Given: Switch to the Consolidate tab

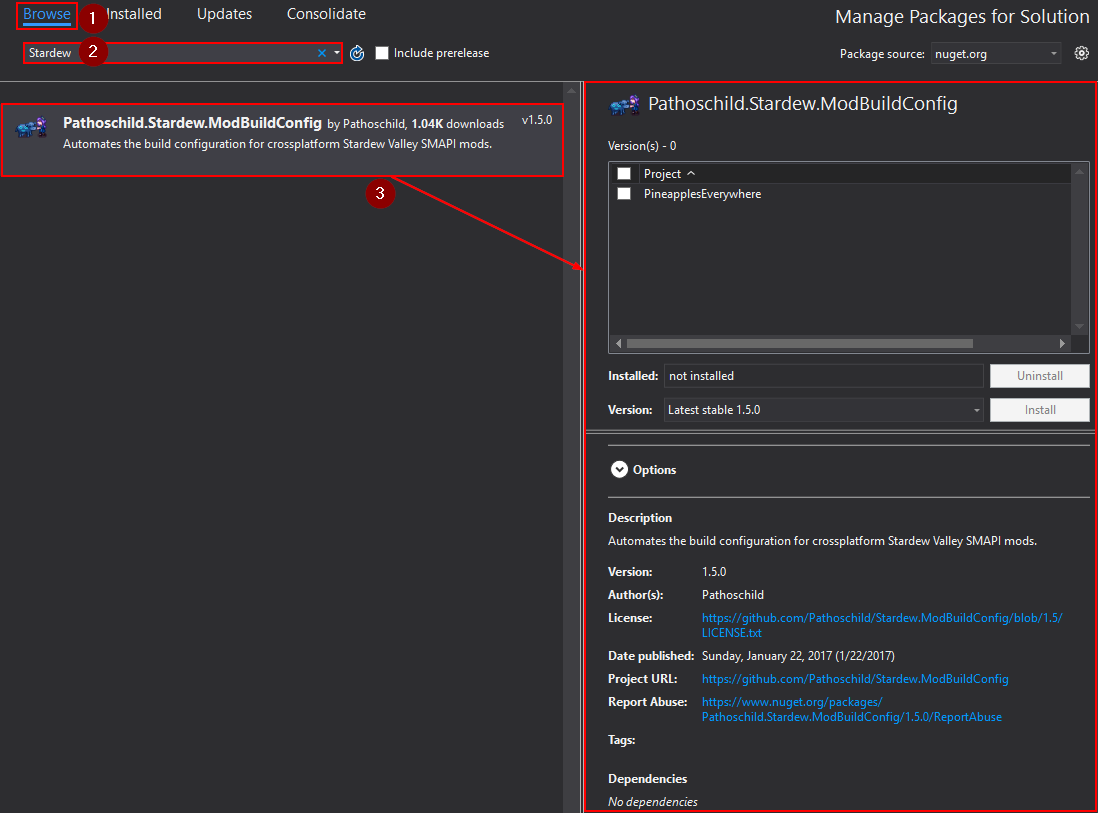Looking at the screenshot, I should (326, 14).
